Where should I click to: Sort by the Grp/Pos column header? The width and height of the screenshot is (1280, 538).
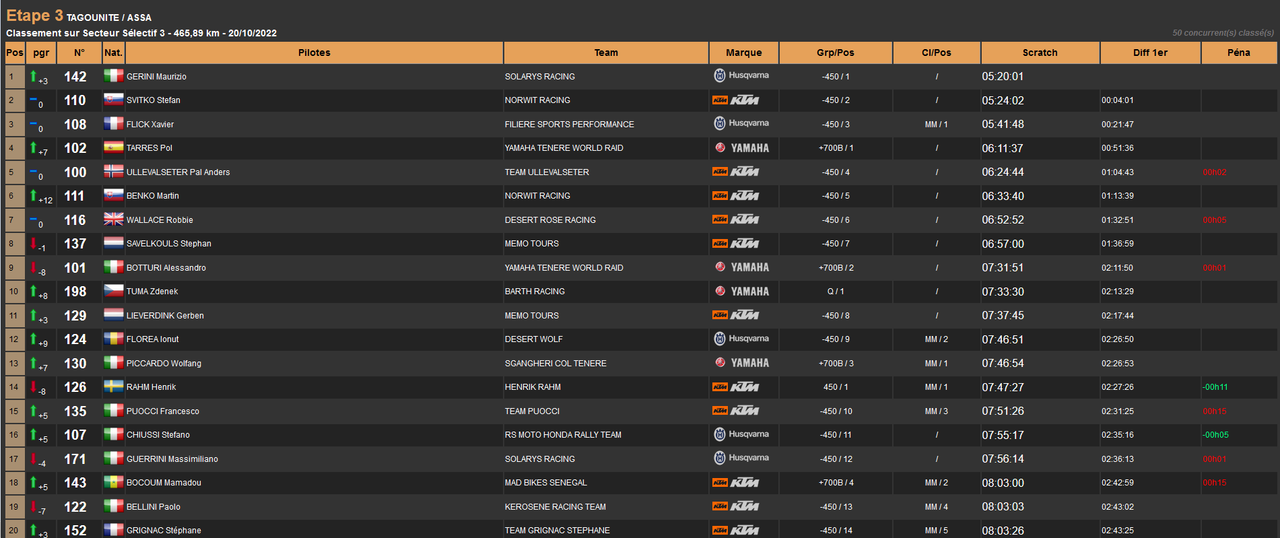(x=836, y=53)
